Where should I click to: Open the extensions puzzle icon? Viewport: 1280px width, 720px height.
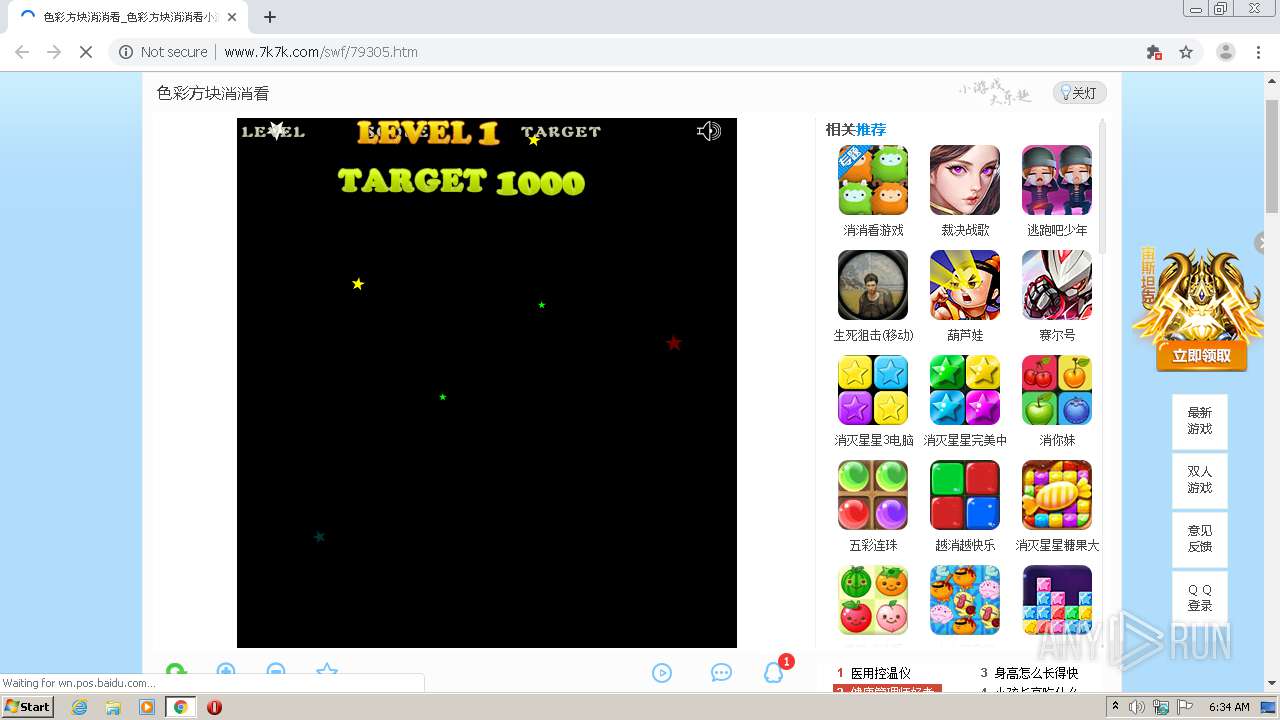(x=1154, y=52)
